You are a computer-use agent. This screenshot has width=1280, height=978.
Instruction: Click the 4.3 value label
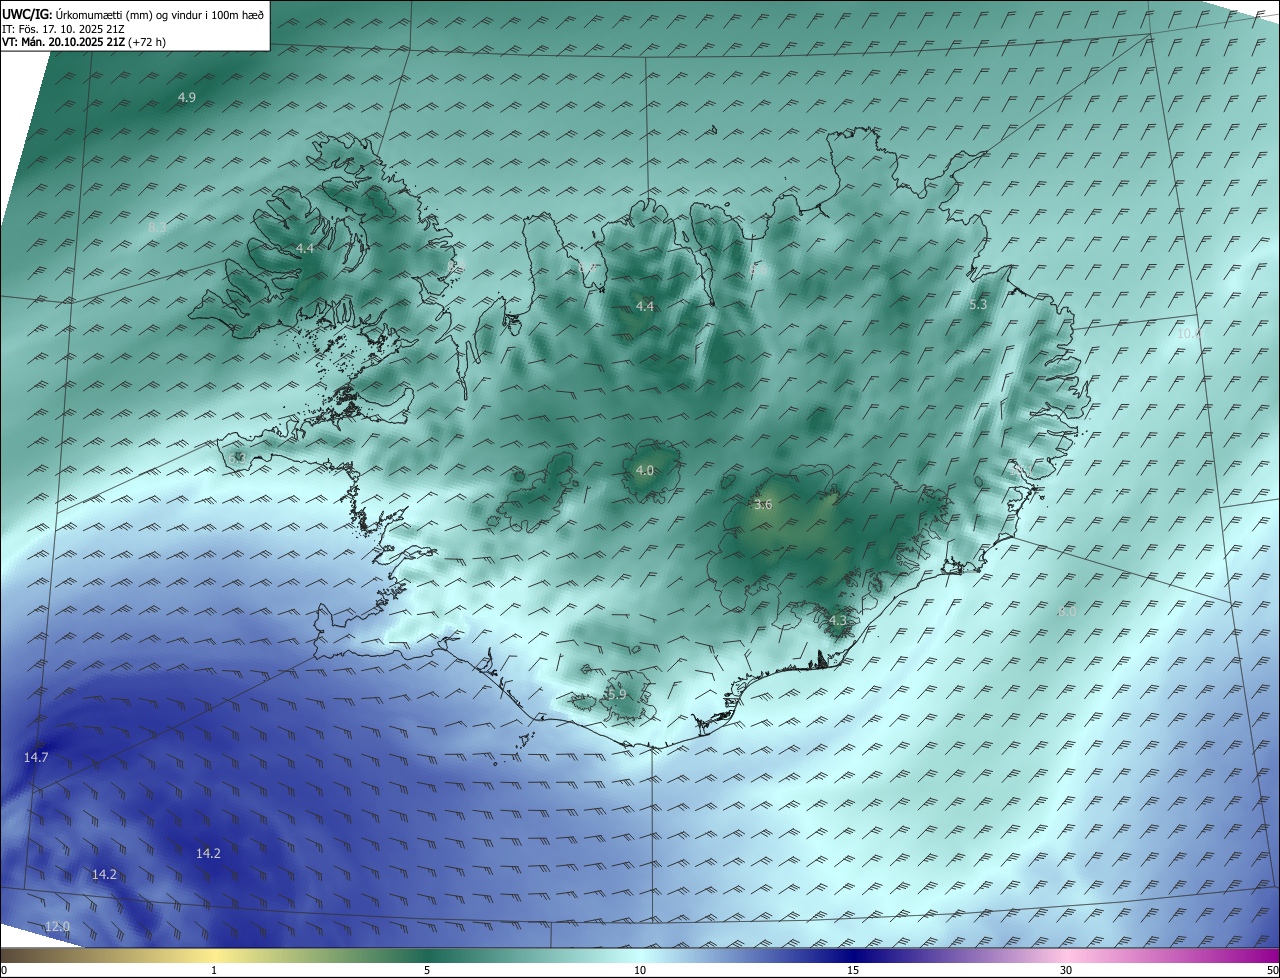coord(838,621)
